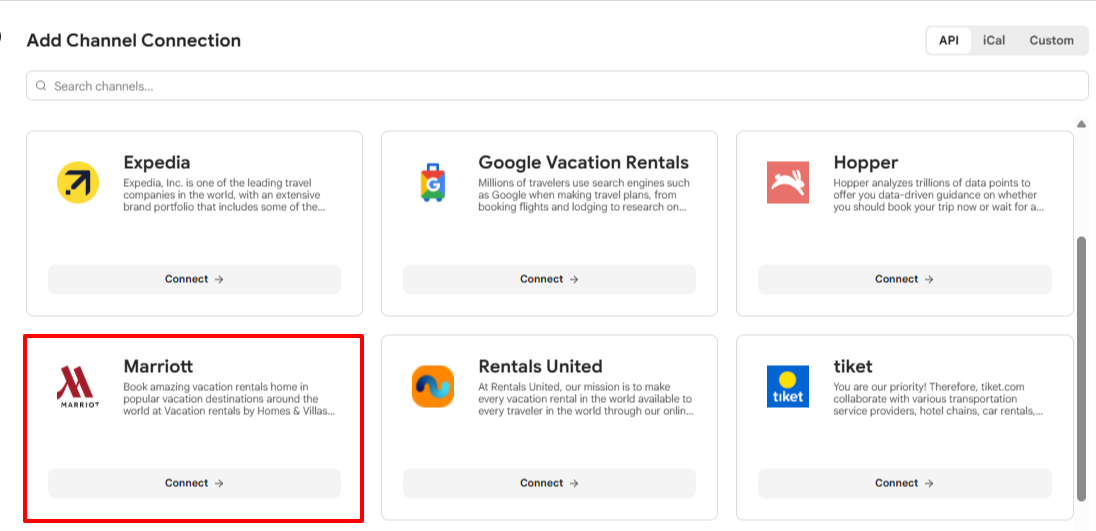This screenshot has height=531, width=1096.
Task: Click the Expedia card title
Action: pos(157,162)
